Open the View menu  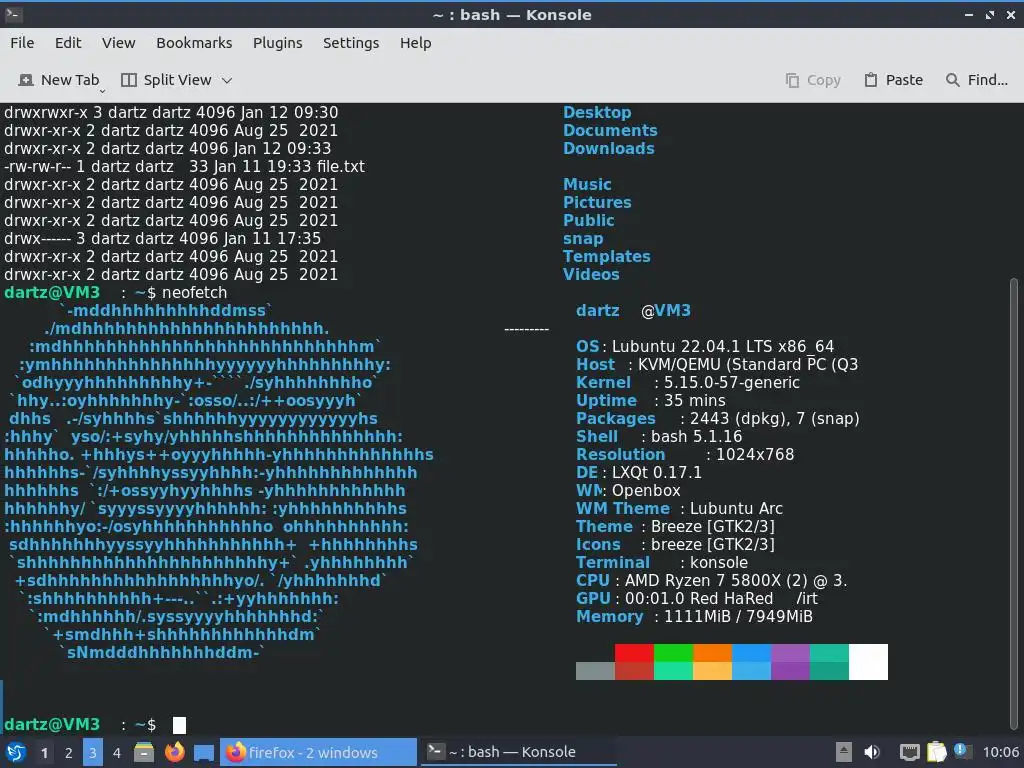118,43
